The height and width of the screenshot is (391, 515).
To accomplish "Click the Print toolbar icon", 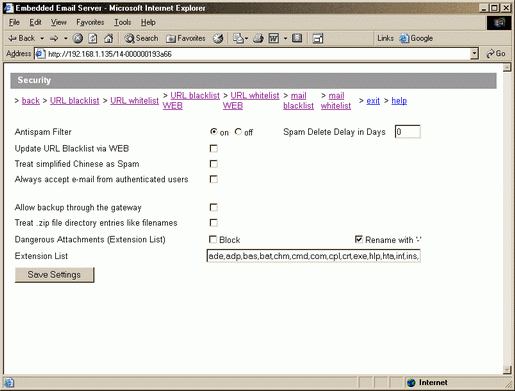I will coord(258,39).
